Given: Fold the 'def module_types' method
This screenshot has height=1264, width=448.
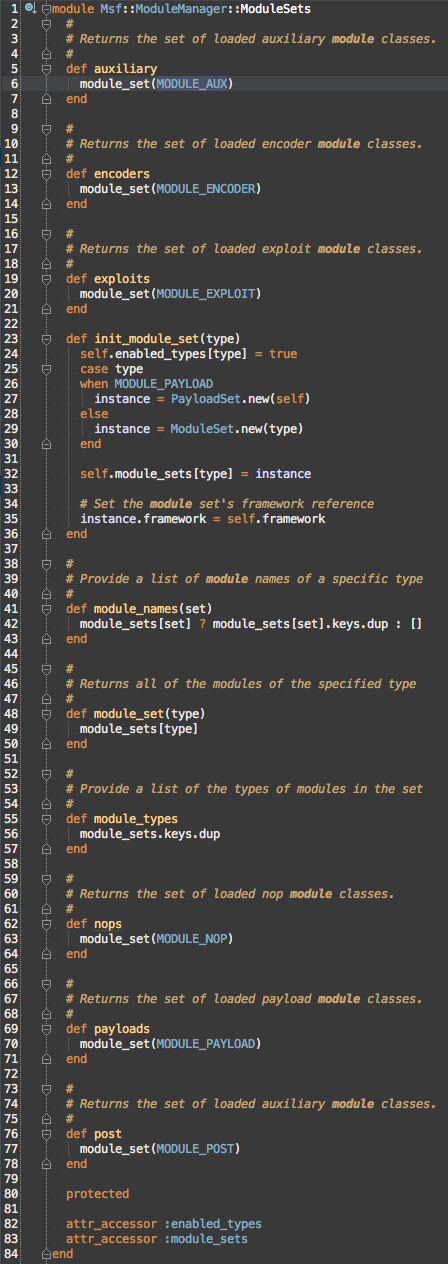Looking at the screenshot, I should coord(47,819).
